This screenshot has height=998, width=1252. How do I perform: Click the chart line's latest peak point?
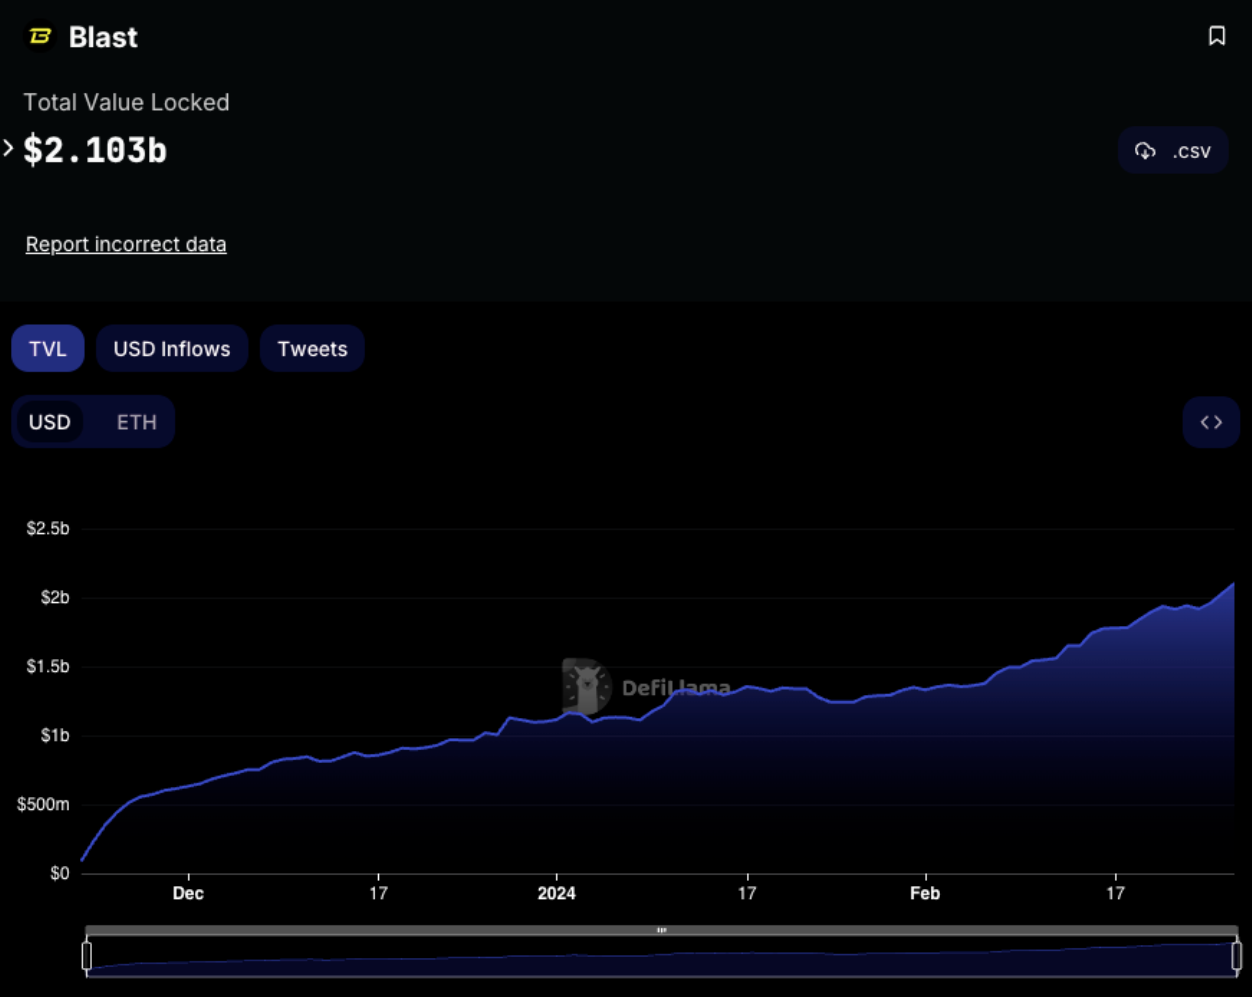[1233, 583]
